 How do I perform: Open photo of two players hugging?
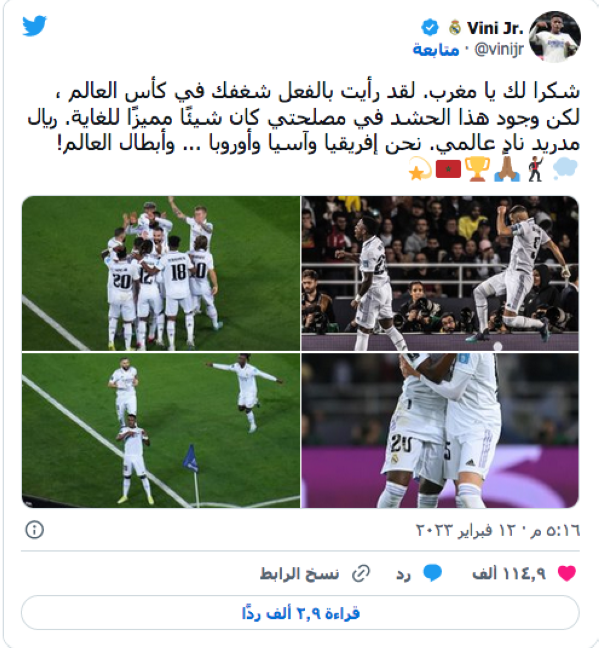click(x=440, y=431)
